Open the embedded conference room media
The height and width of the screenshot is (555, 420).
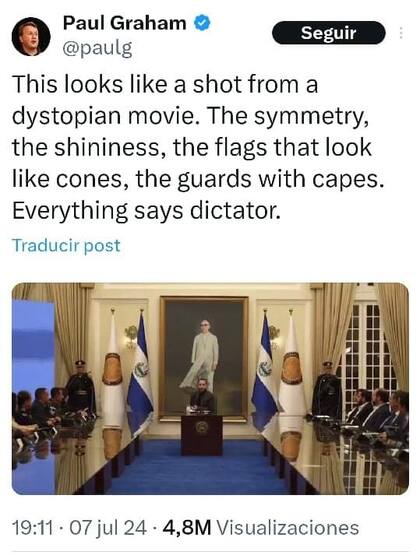click(x=210, y=388)
